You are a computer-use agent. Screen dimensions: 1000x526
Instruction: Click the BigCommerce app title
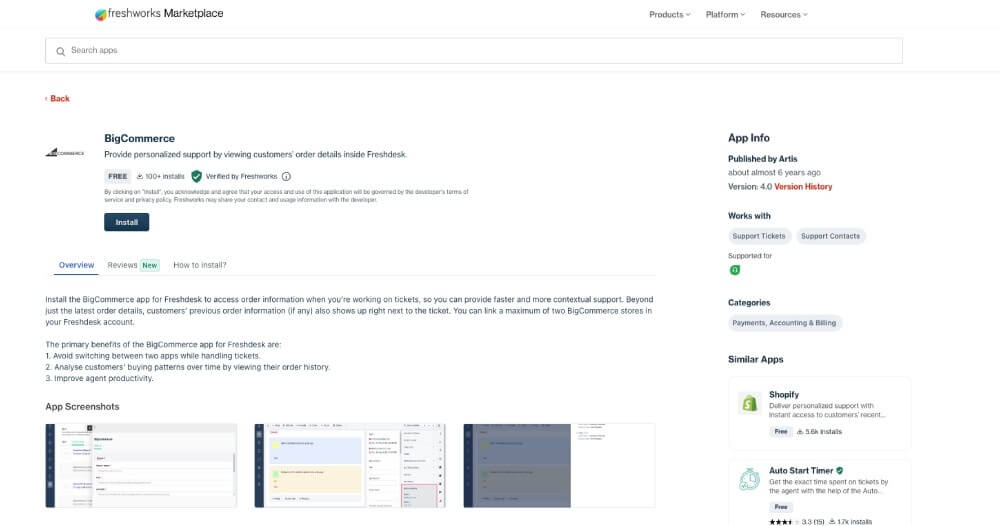140,138
